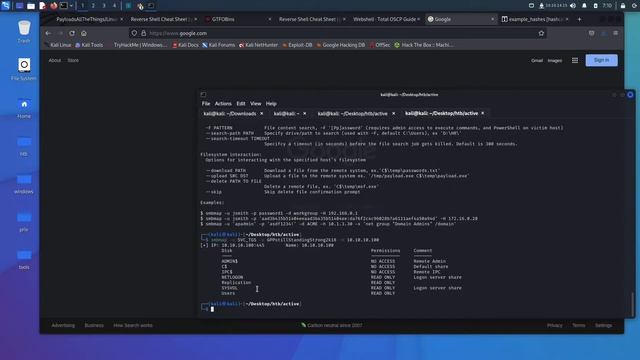Image resolution: width=640 pixels, height=360 pixels.
Task: Switch to workspace 2
Action: [x=93, y=6]
